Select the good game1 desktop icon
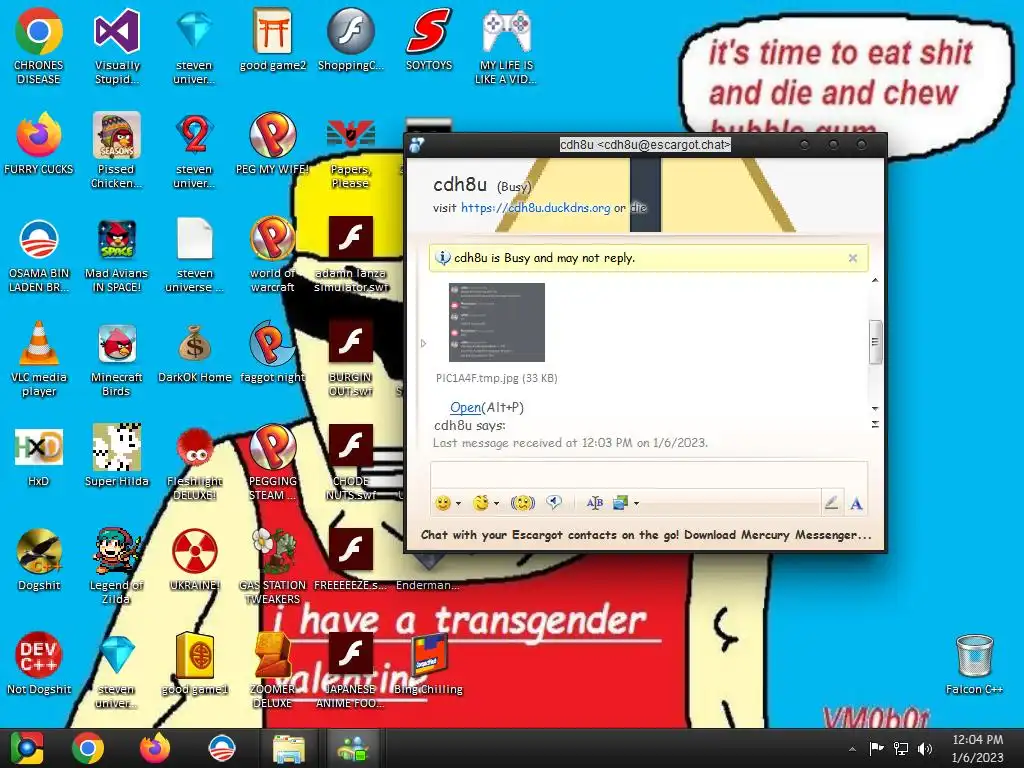The height and width of the screenshot is (768, 1024). coord(195,664)
